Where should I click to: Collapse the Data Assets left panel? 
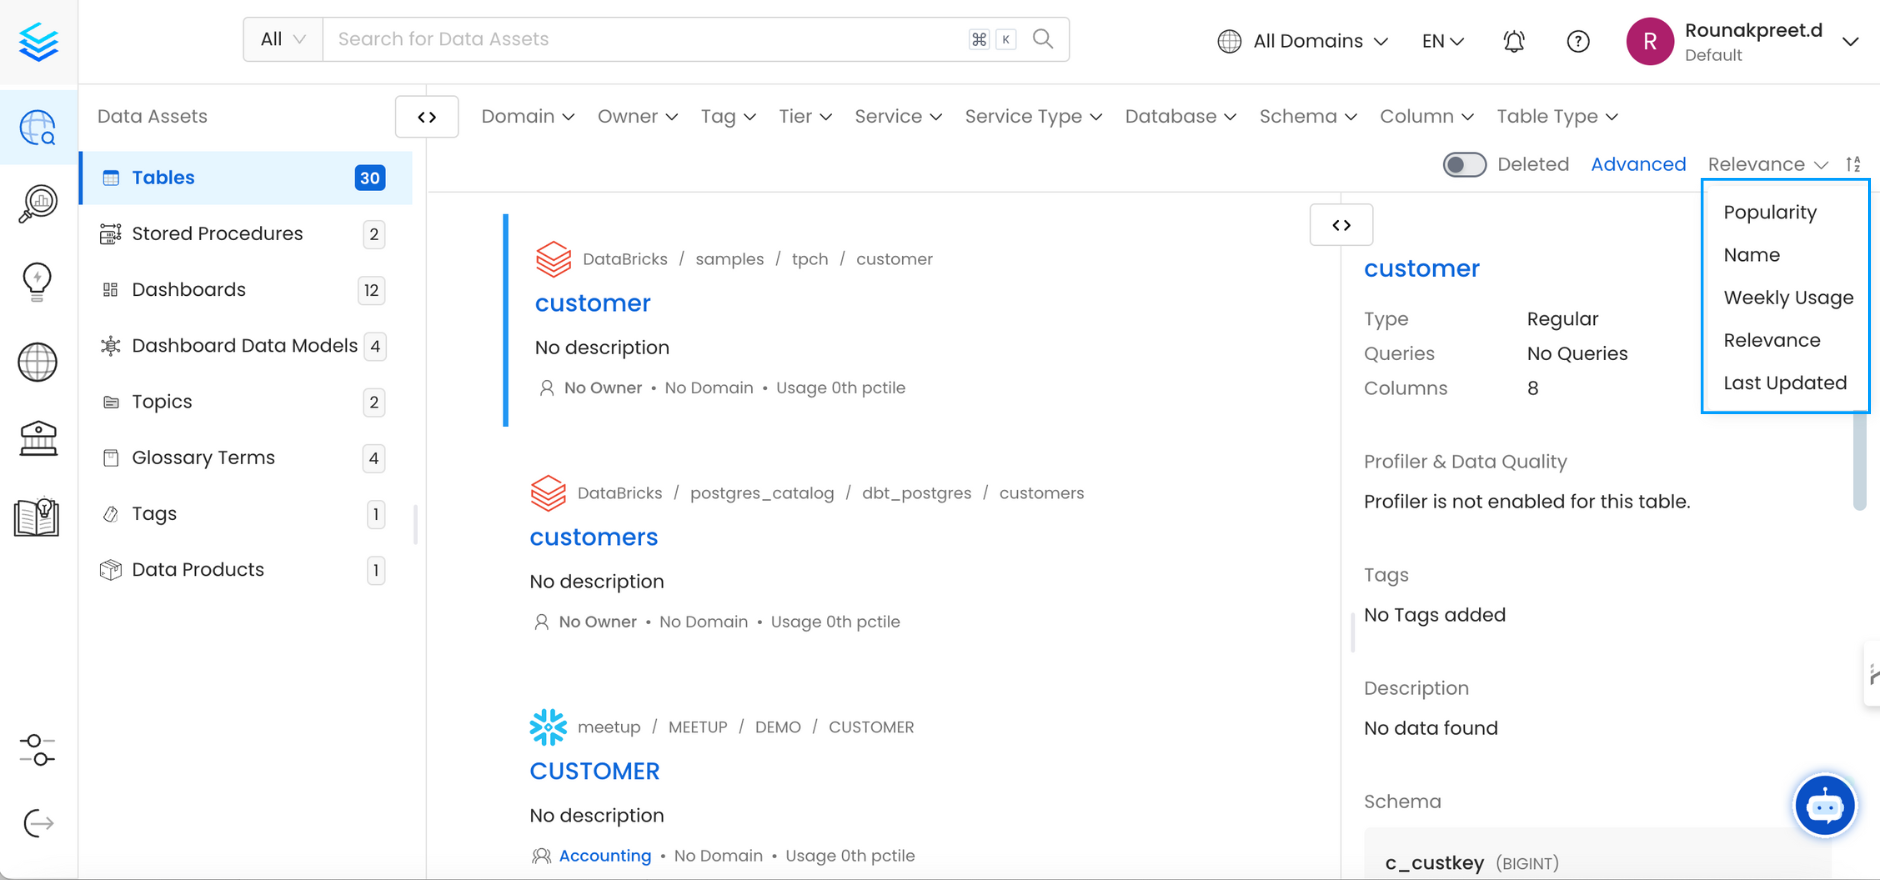click(427, 117)
